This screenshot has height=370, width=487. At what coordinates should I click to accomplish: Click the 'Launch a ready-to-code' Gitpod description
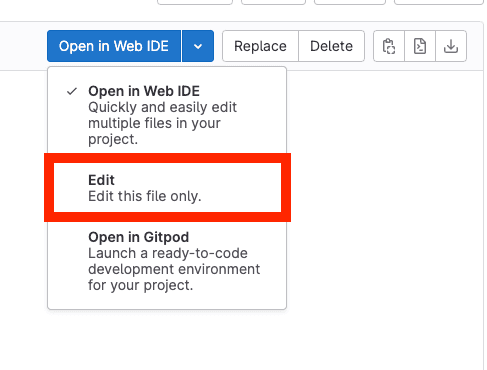point(168,253)
